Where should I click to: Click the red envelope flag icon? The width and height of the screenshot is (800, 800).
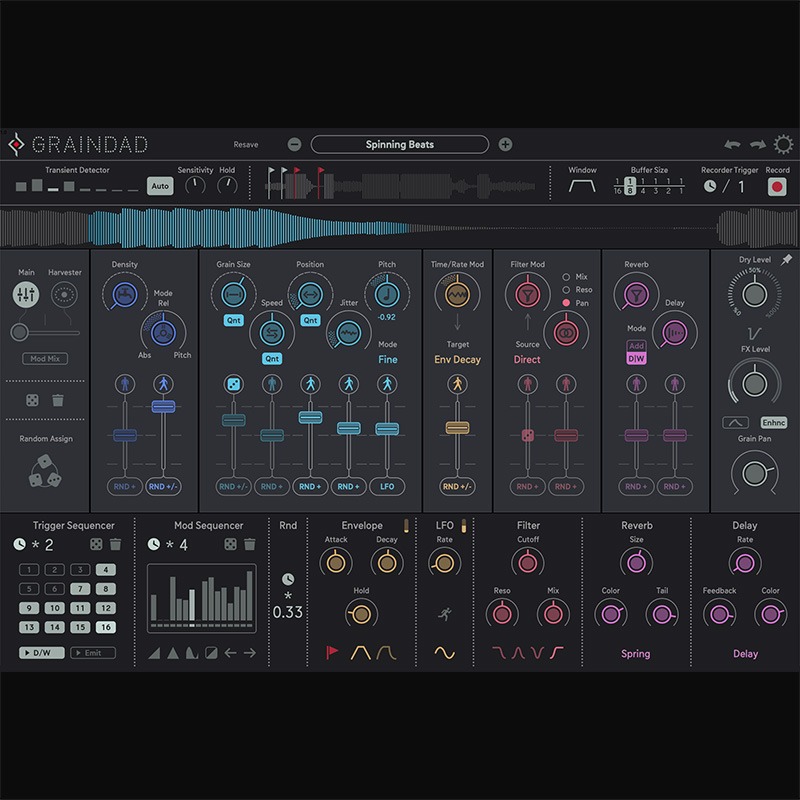click(332, 653)
